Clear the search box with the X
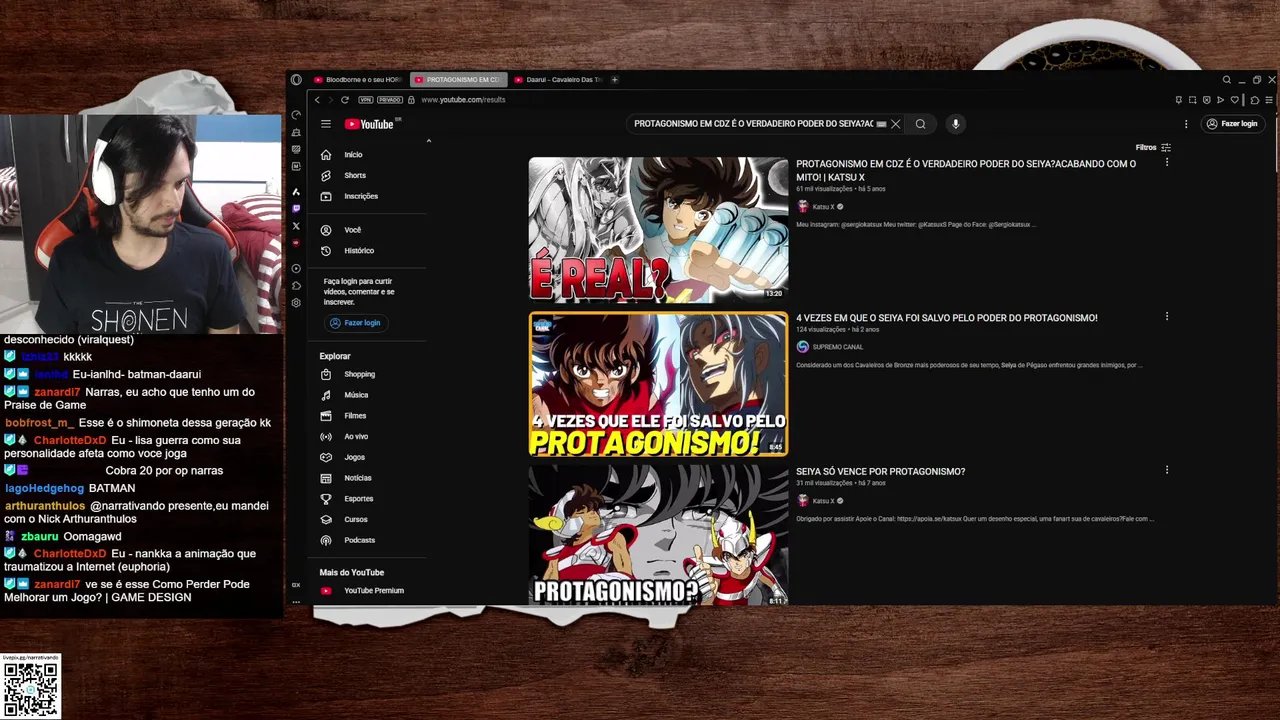This screenshot has width=1280, height=720. coord(896,124)
